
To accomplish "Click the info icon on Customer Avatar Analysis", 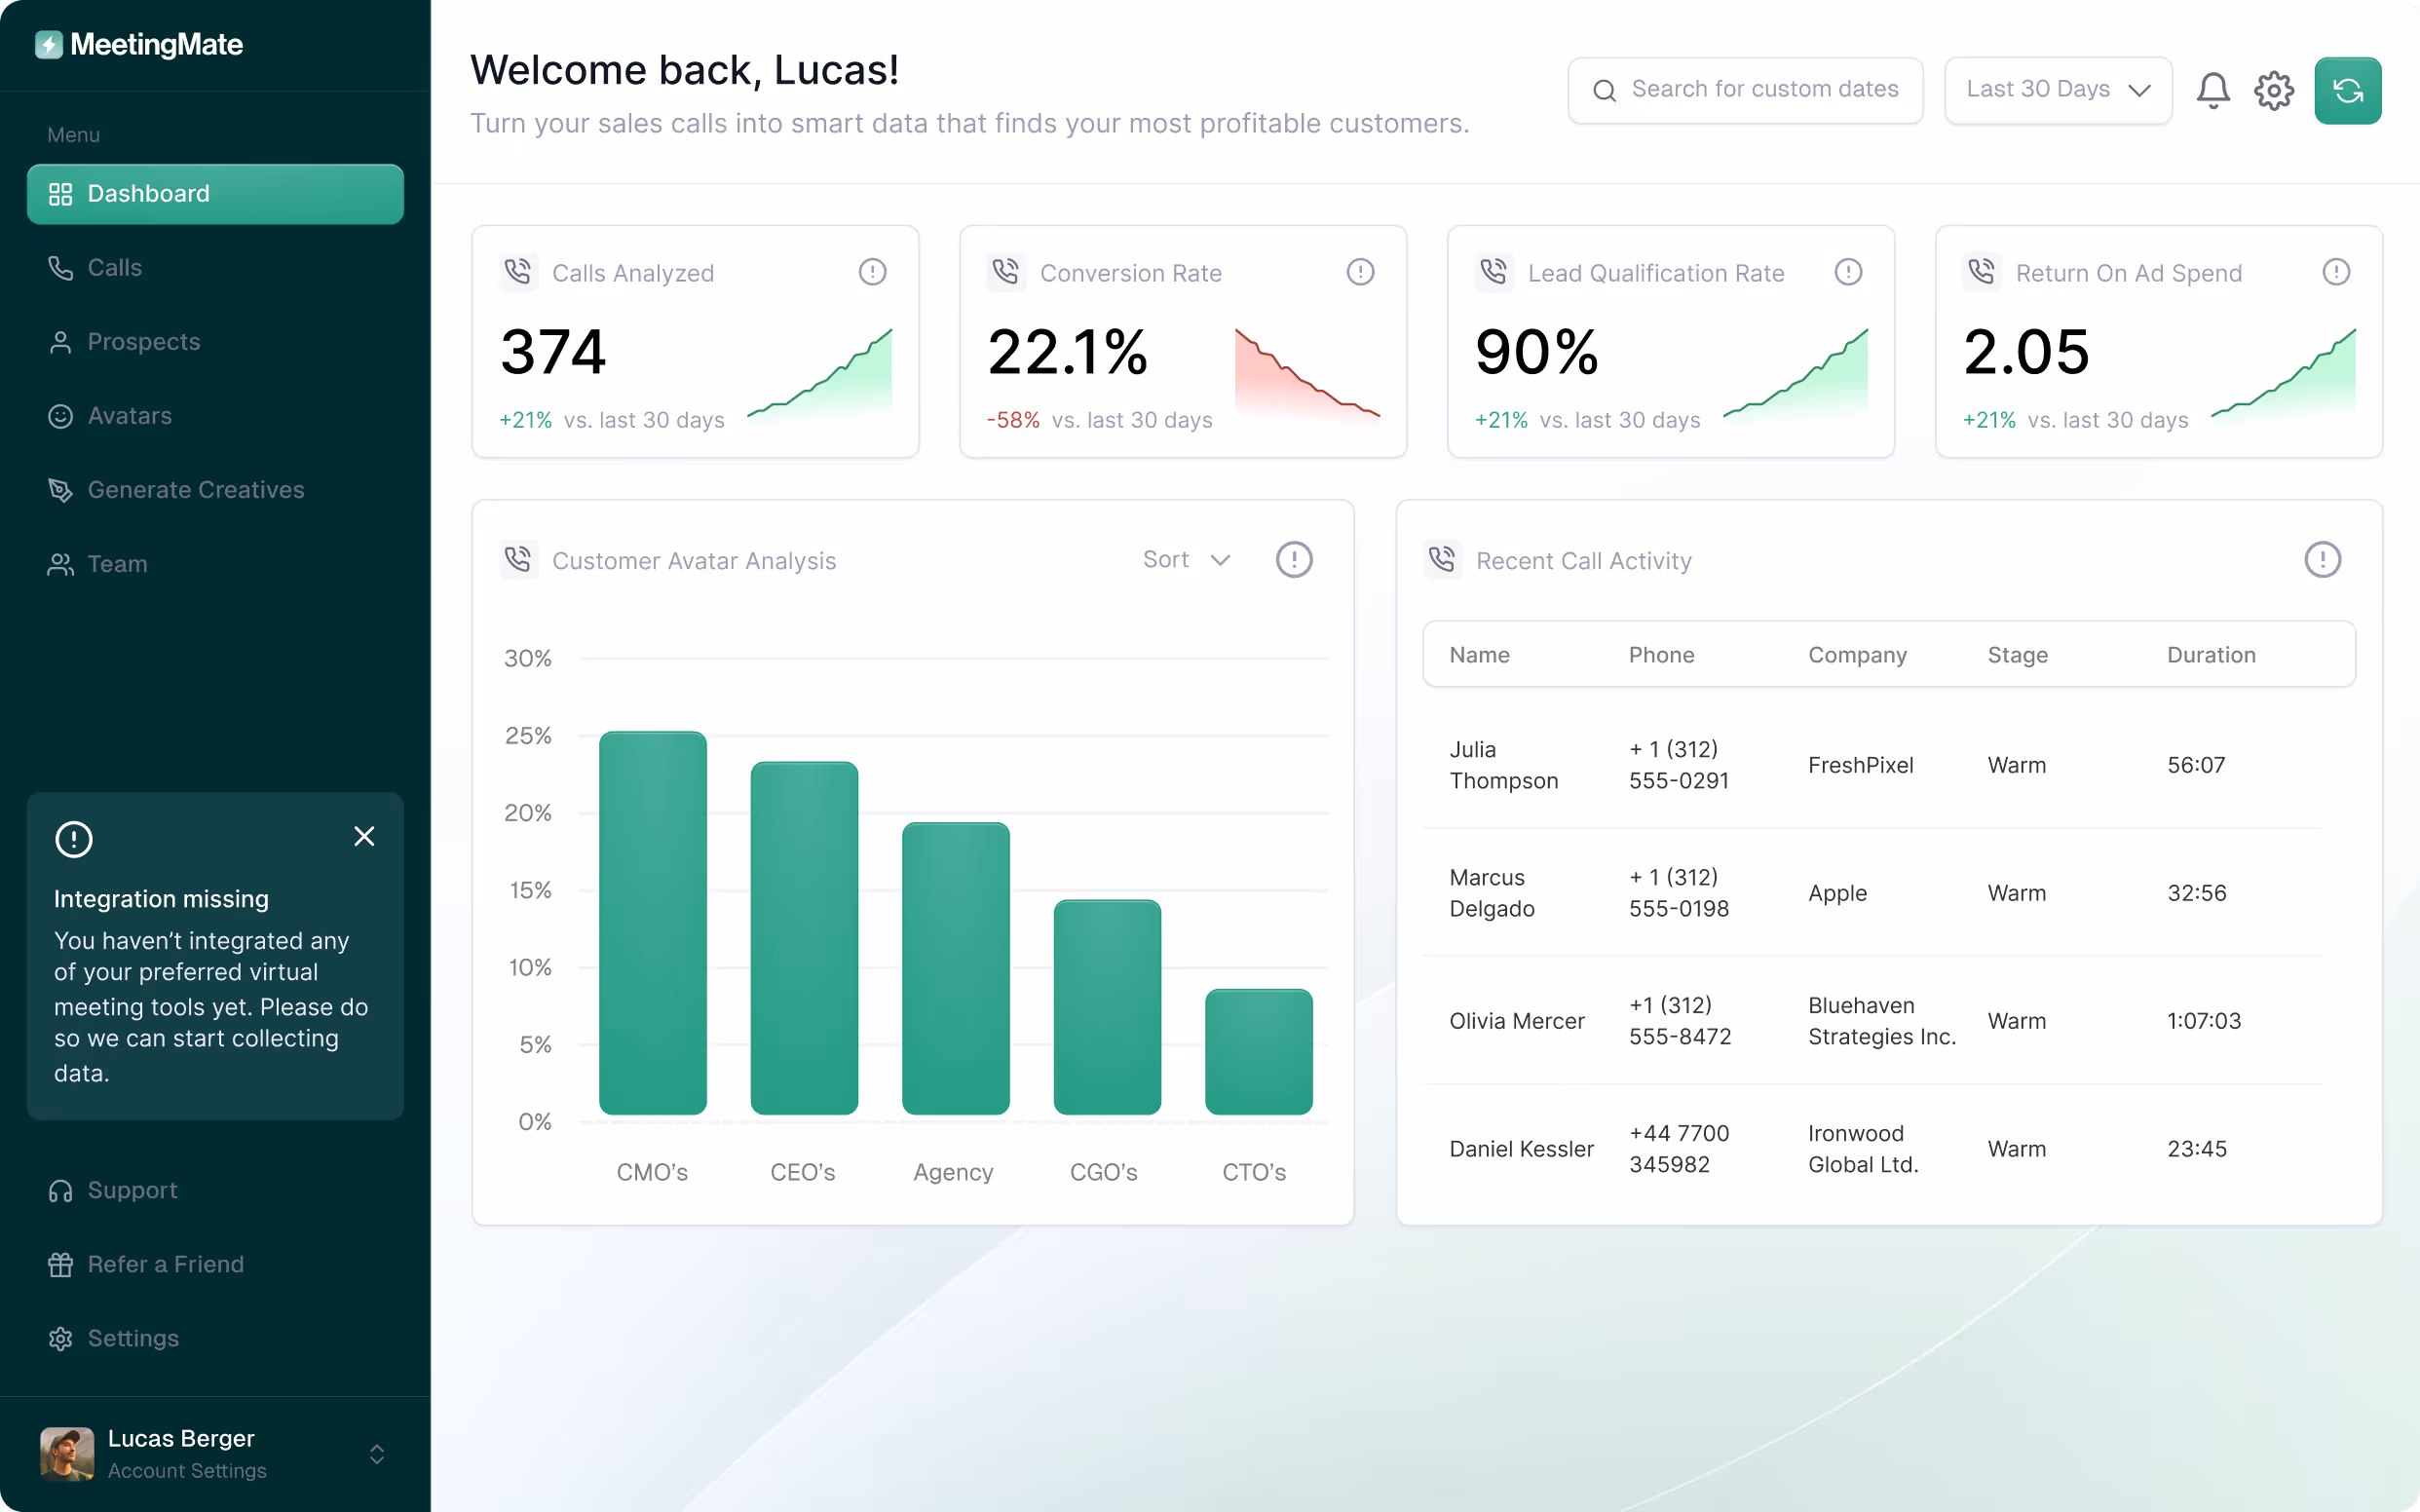I will click(x=1294, y=560).
